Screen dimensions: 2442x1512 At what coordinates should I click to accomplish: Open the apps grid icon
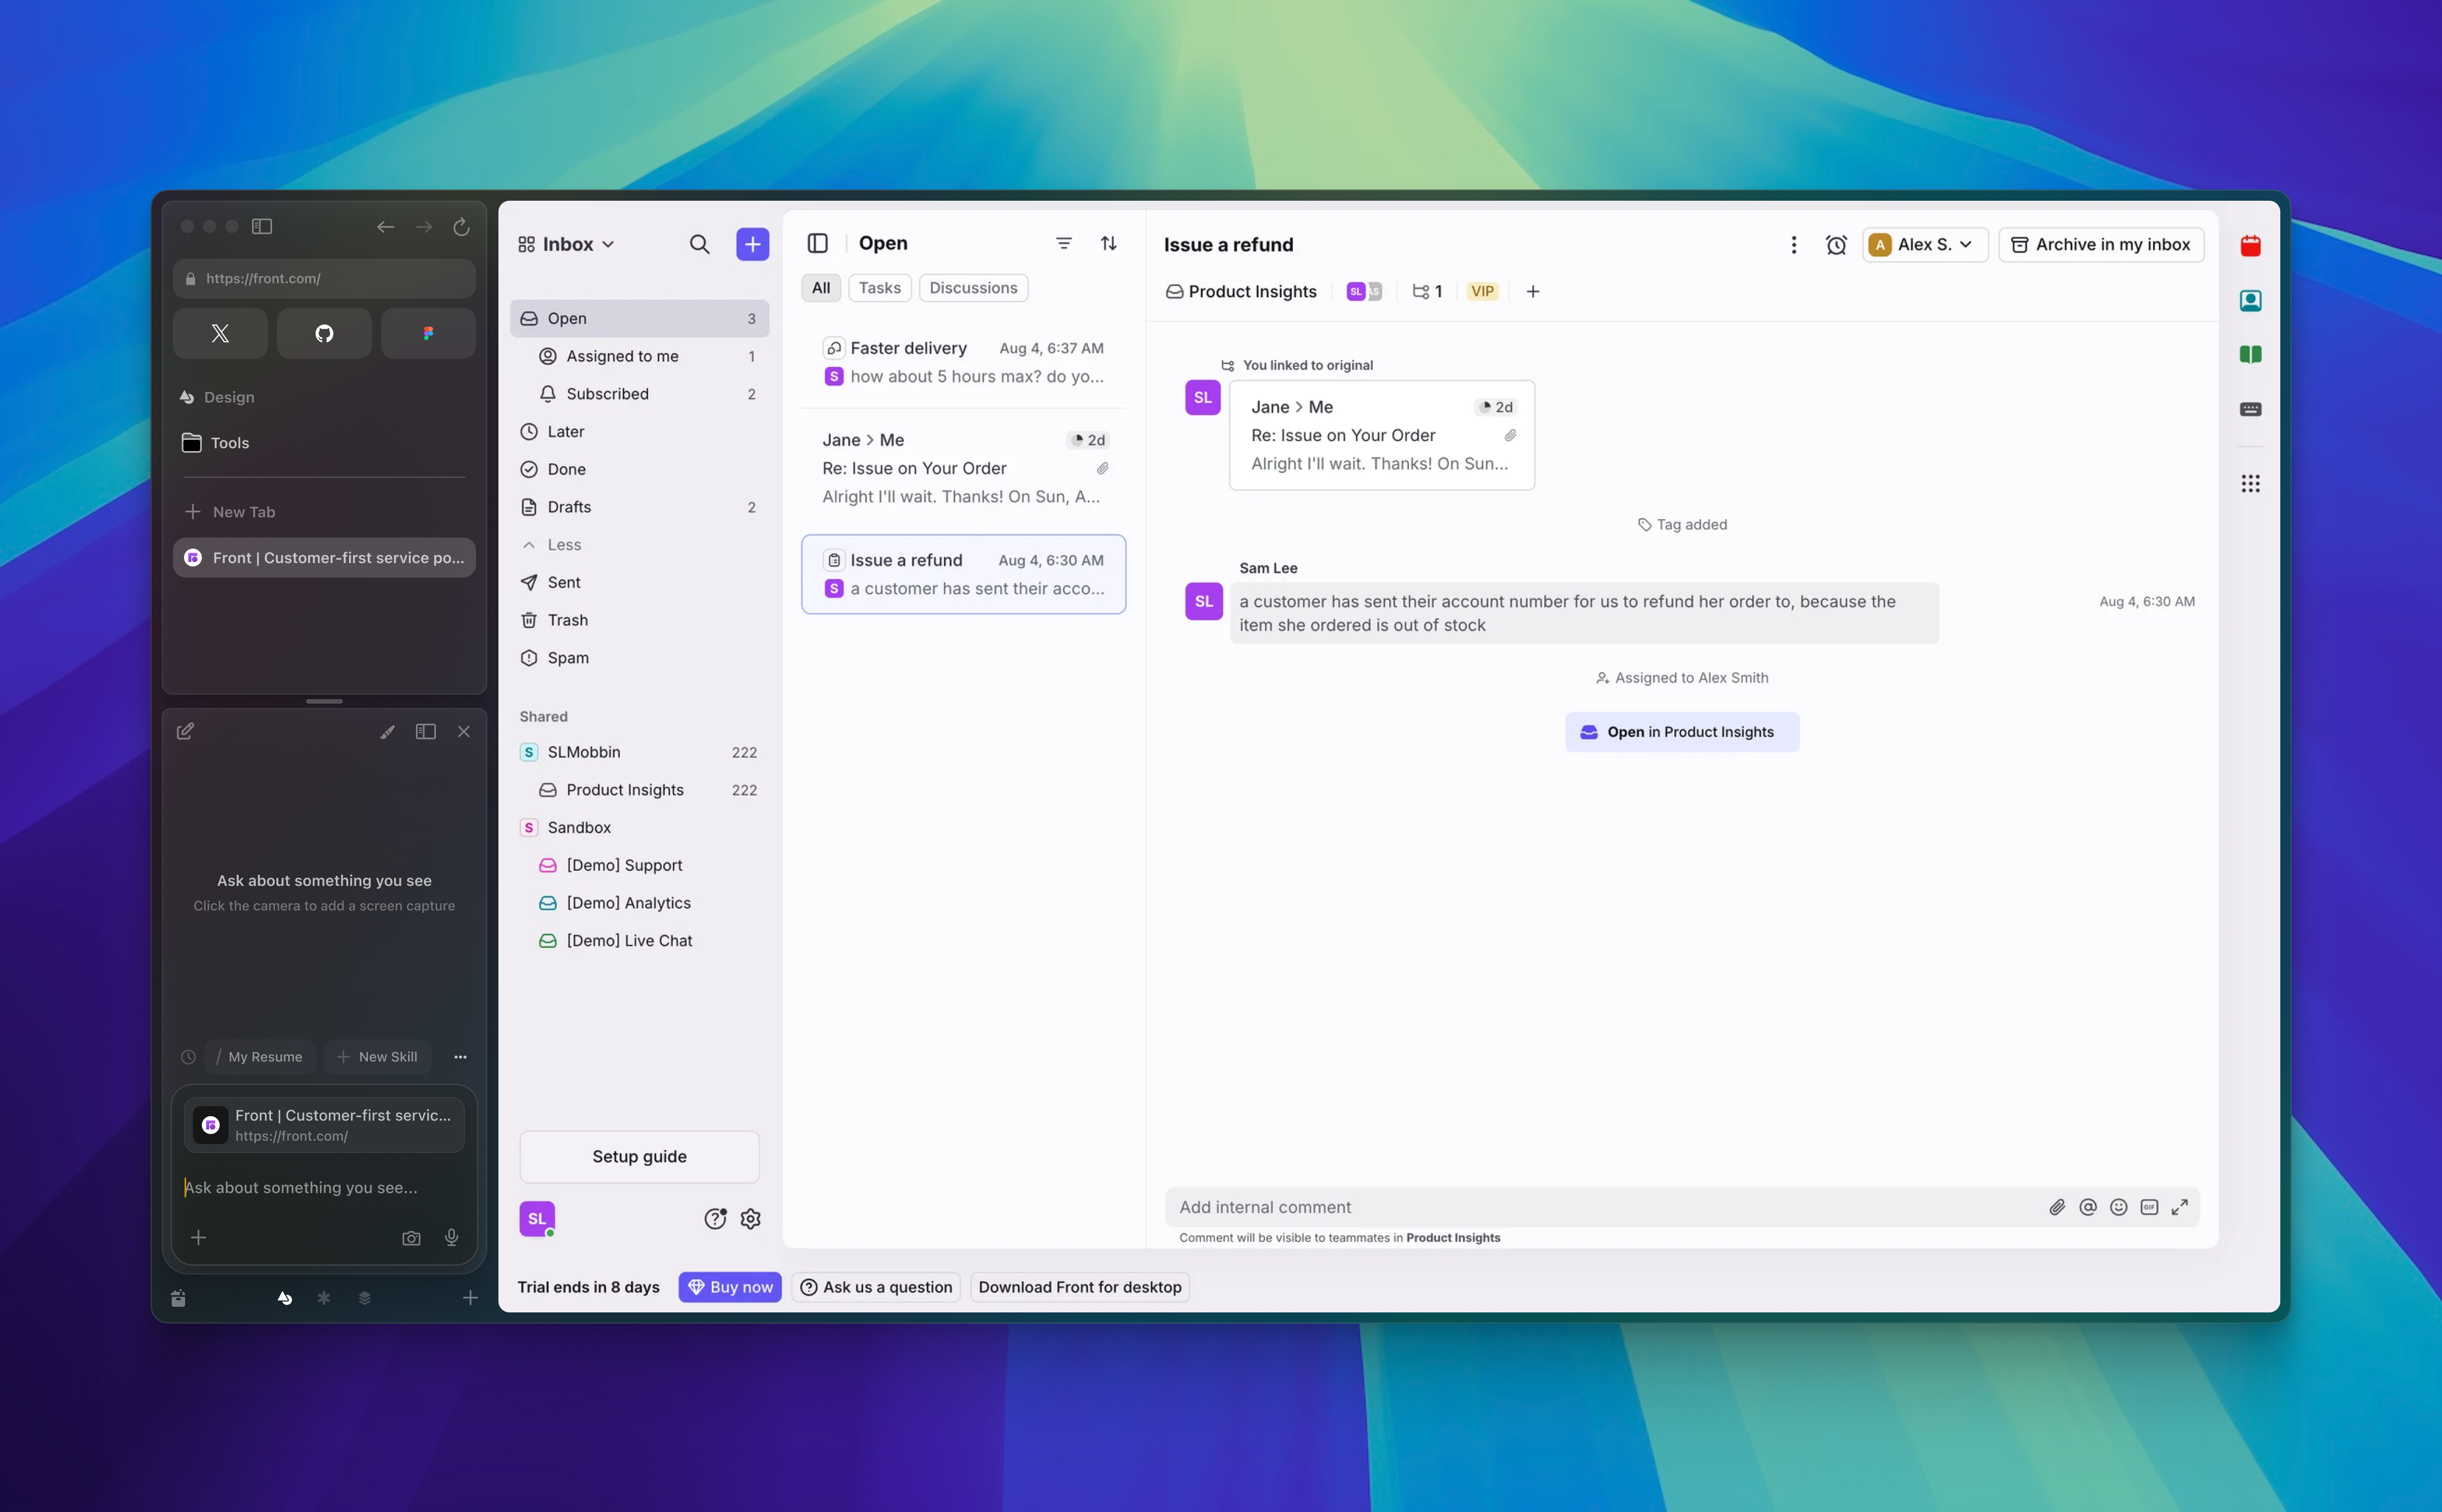[2250, 484]
